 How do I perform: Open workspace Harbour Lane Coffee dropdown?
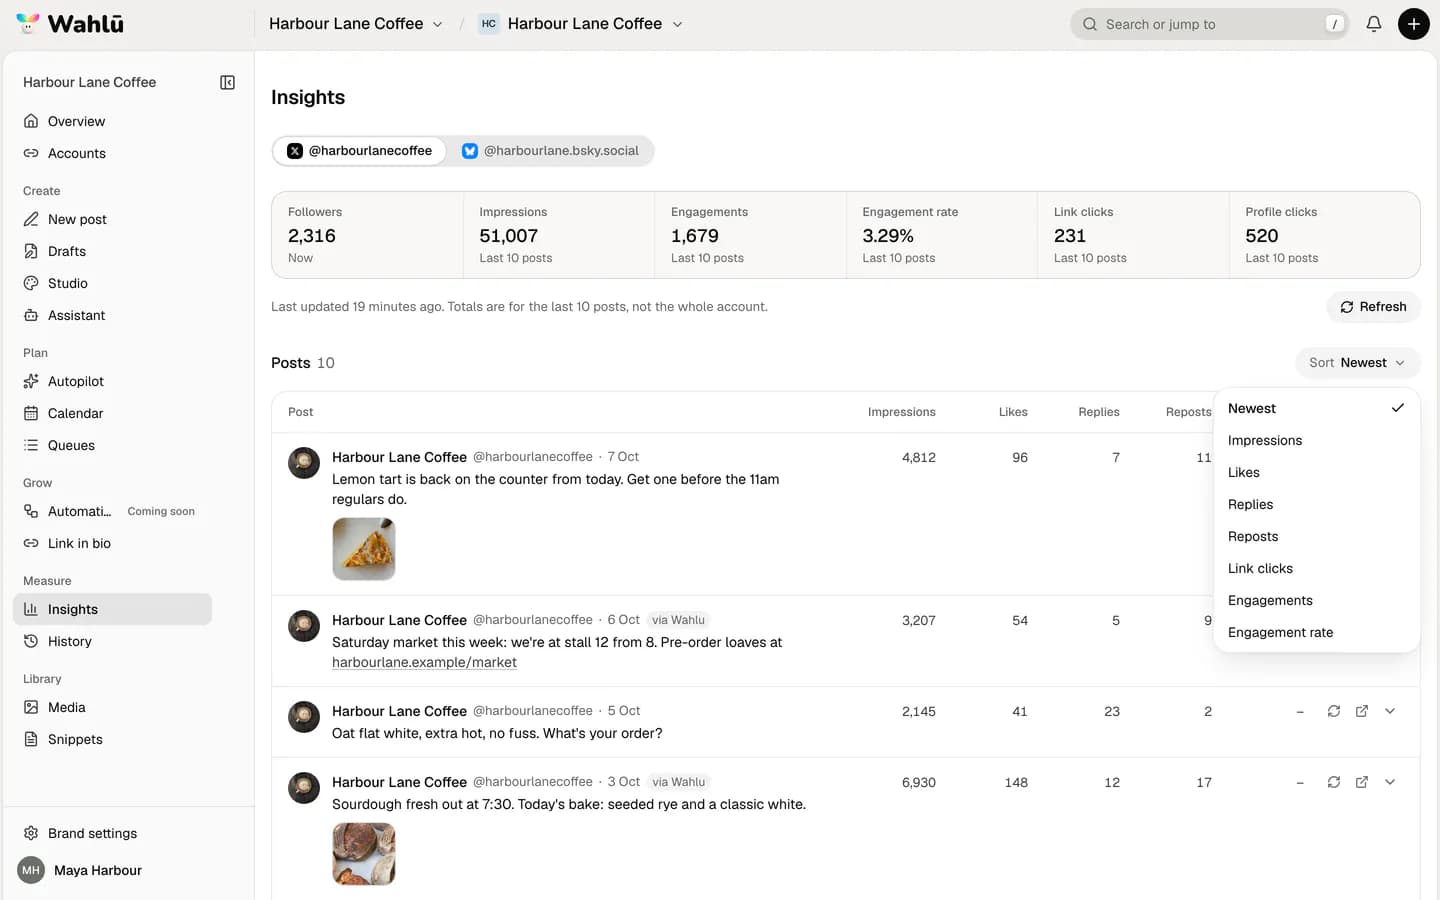coord(356,24)
